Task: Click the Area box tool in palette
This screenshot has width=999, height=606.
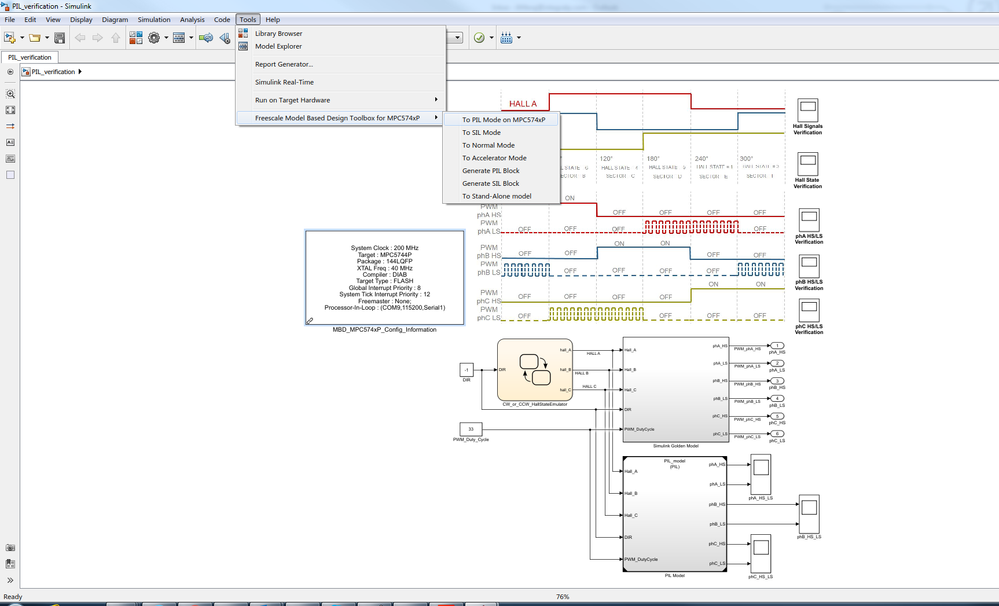Action: [10, 175]
